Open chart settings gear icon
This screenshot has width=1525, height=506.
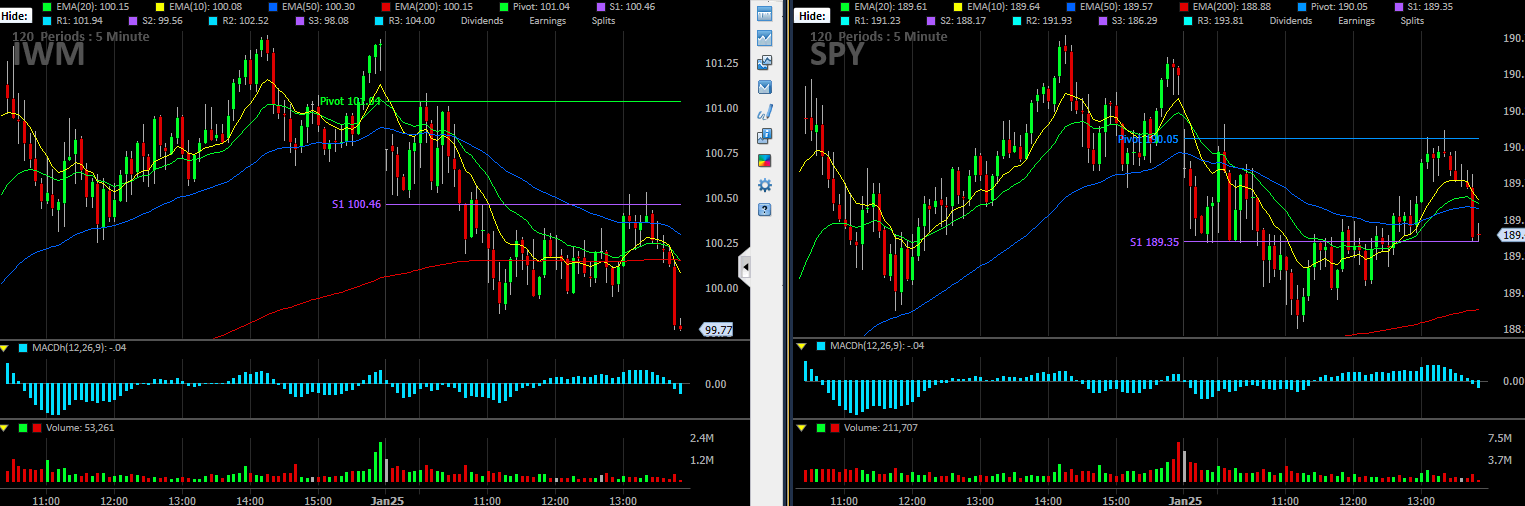click(x=765, y=185)
